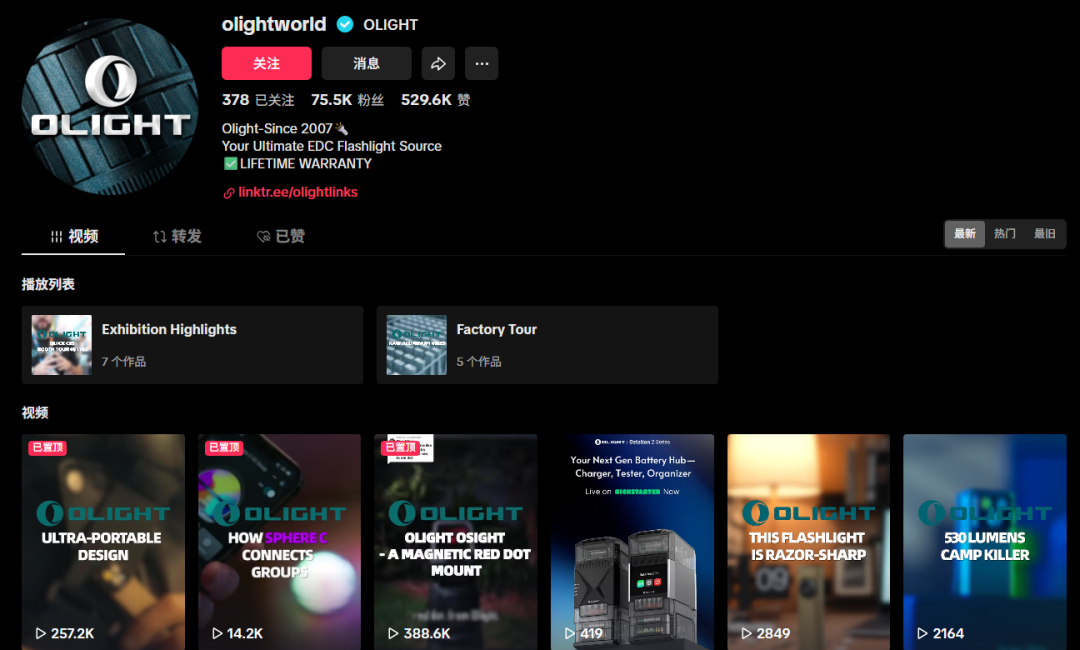The width and height of the screenshot is (1080, 650).
Task: Click the LIFETIME WARRANTY bio line
Action: pos(298,164)
